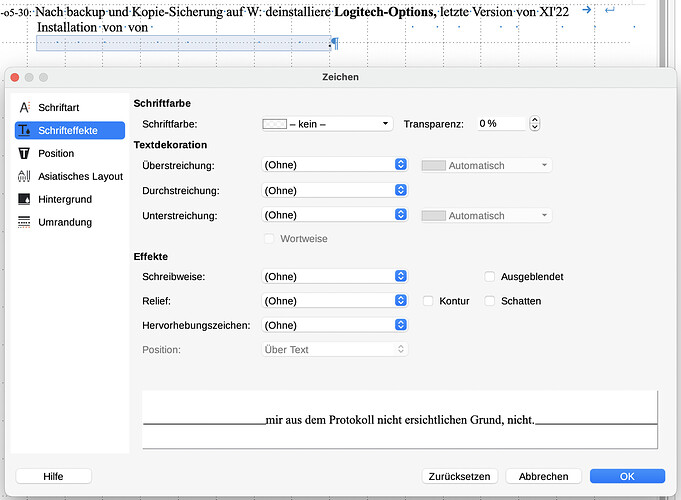Viewport: 681px width, 500px height.
Task: Open the Relief dropdown
Action: click(334, 301)
